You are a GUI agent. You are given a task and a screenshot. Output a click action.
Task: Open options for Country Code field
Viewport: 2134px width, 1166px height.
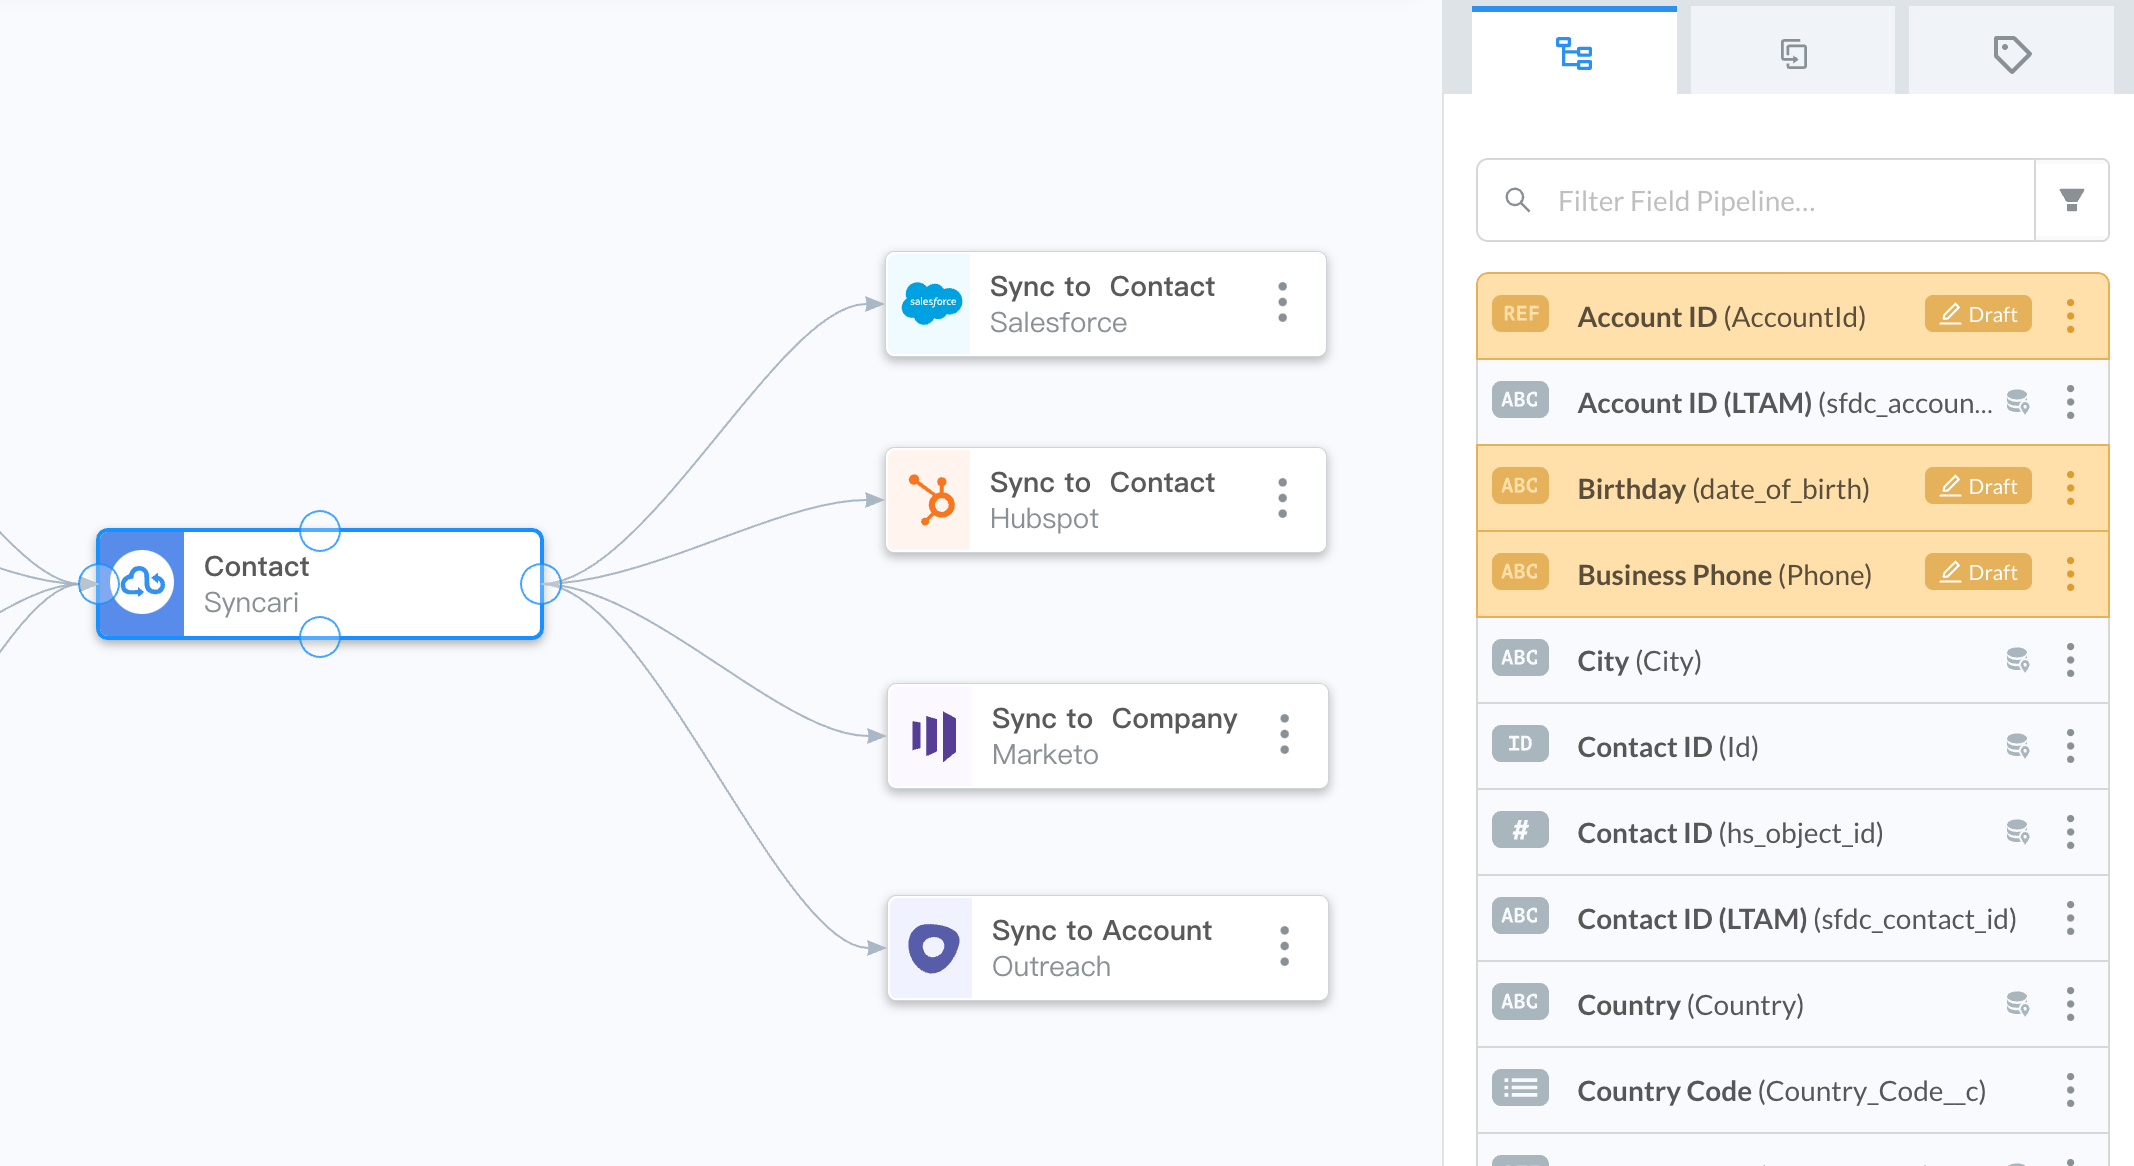pos(2070,1090)
